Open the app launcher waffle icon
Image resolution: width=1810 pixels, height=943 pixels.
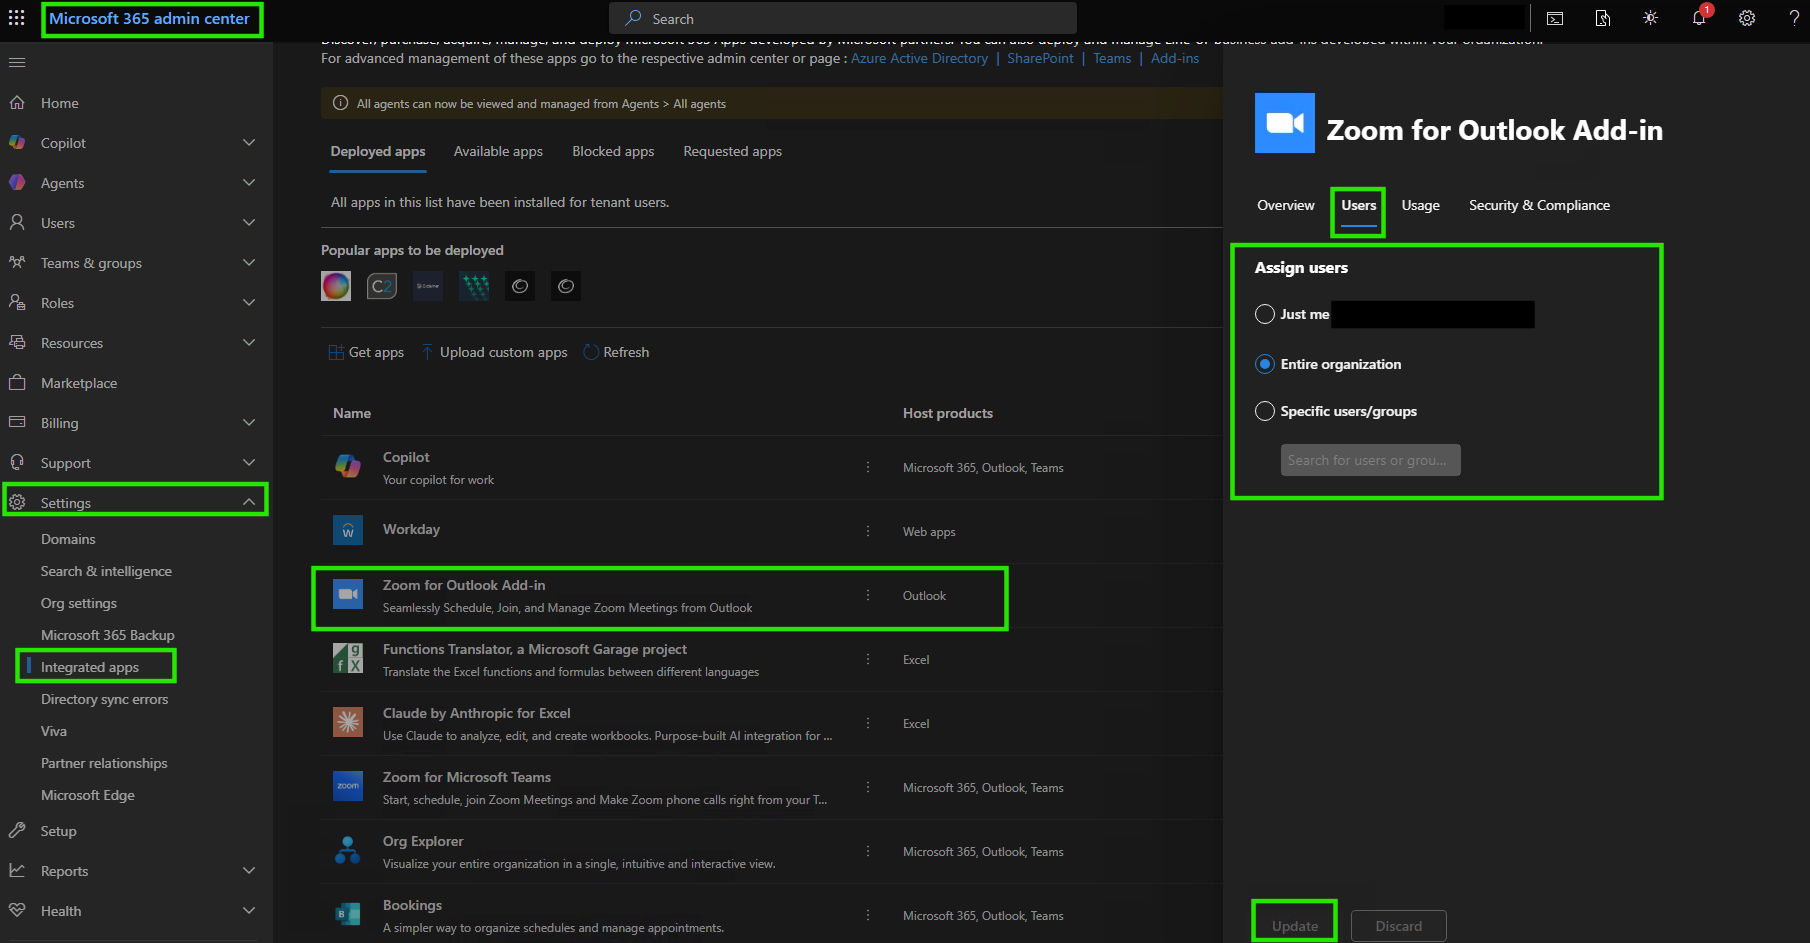(x=17, y=18)
